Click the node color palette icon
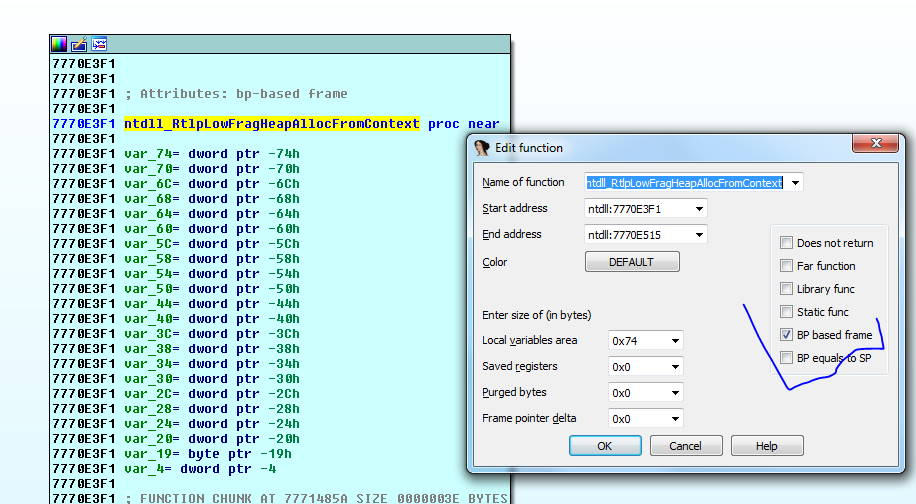Screen dimensions: 916x504 (60, 44)
